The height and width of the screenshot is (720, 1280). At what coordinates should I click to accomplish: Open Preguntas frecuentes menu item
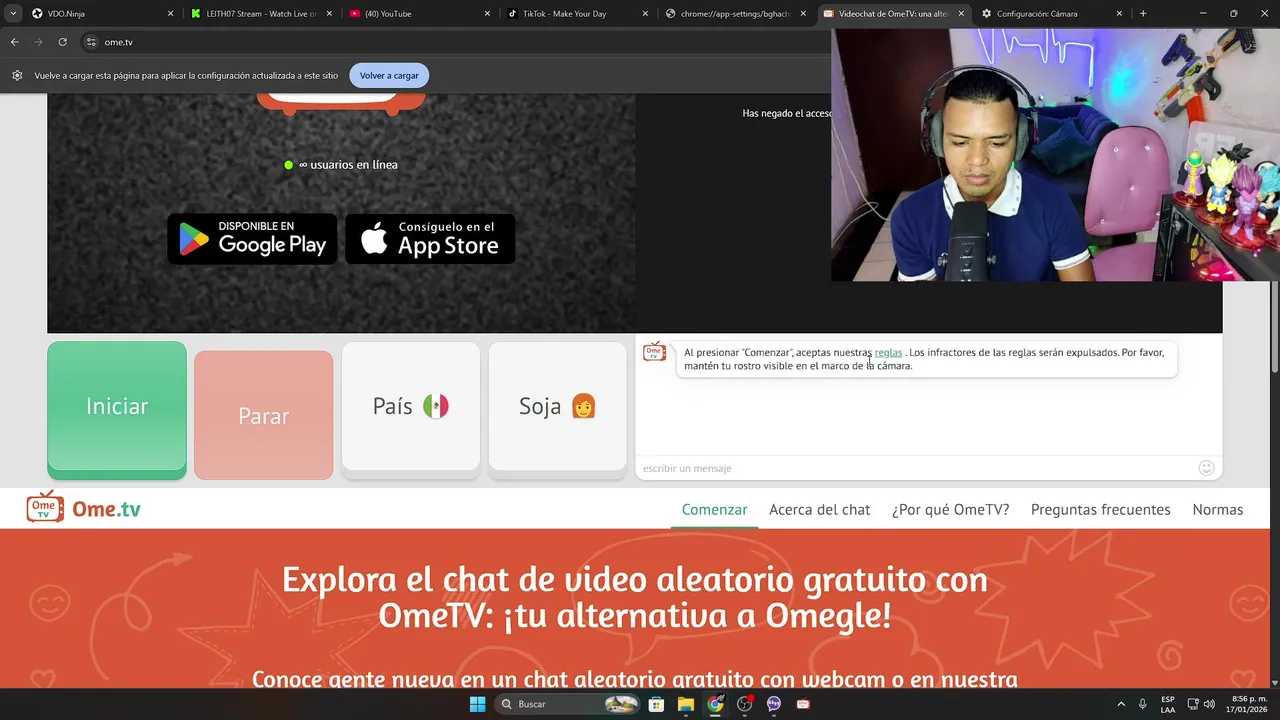point(1100,509)
